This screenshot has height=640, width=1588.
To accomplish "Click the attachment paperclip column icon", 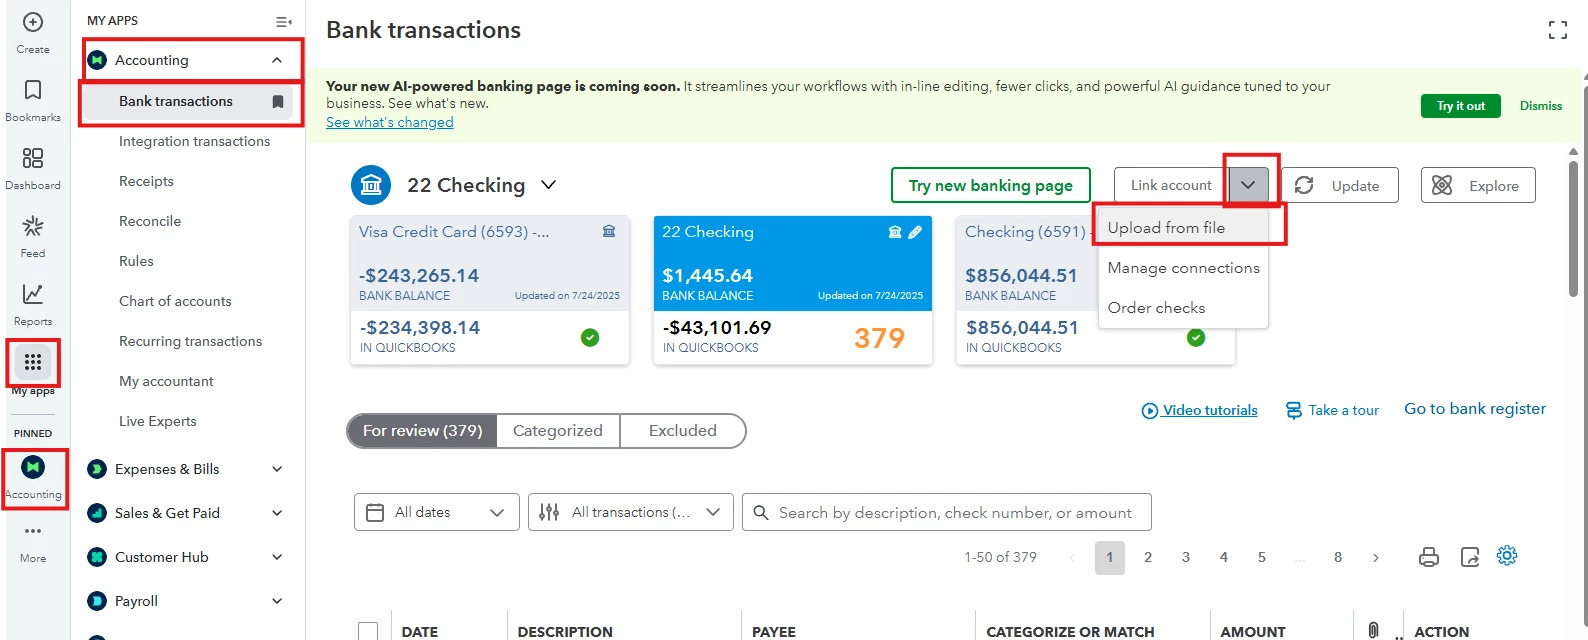I will pos(1374,630).
